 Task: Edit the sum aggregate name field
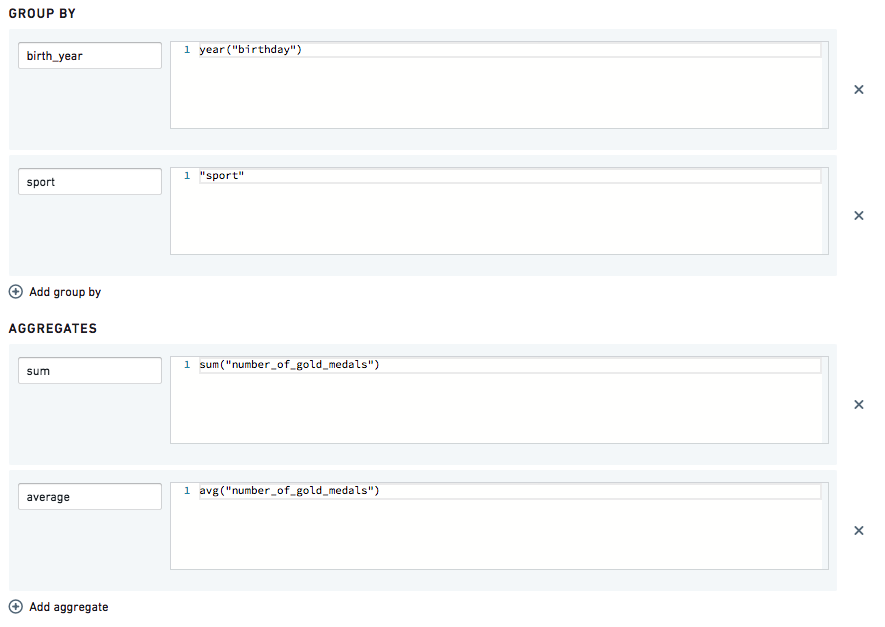[x=90, y=370]
